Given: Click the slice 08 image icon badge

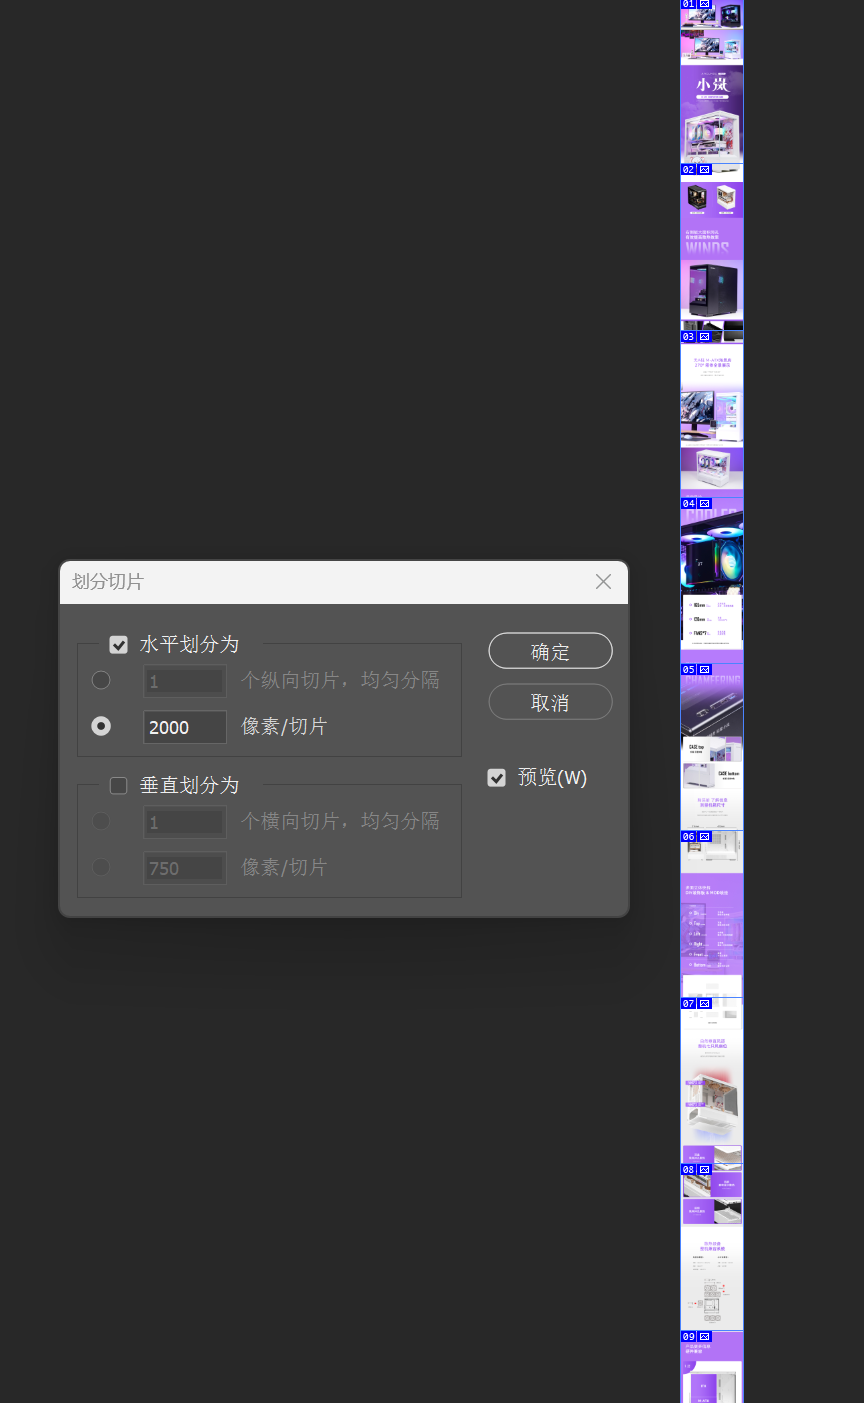Looking at the screenshot, I should tap(704, 1169).
